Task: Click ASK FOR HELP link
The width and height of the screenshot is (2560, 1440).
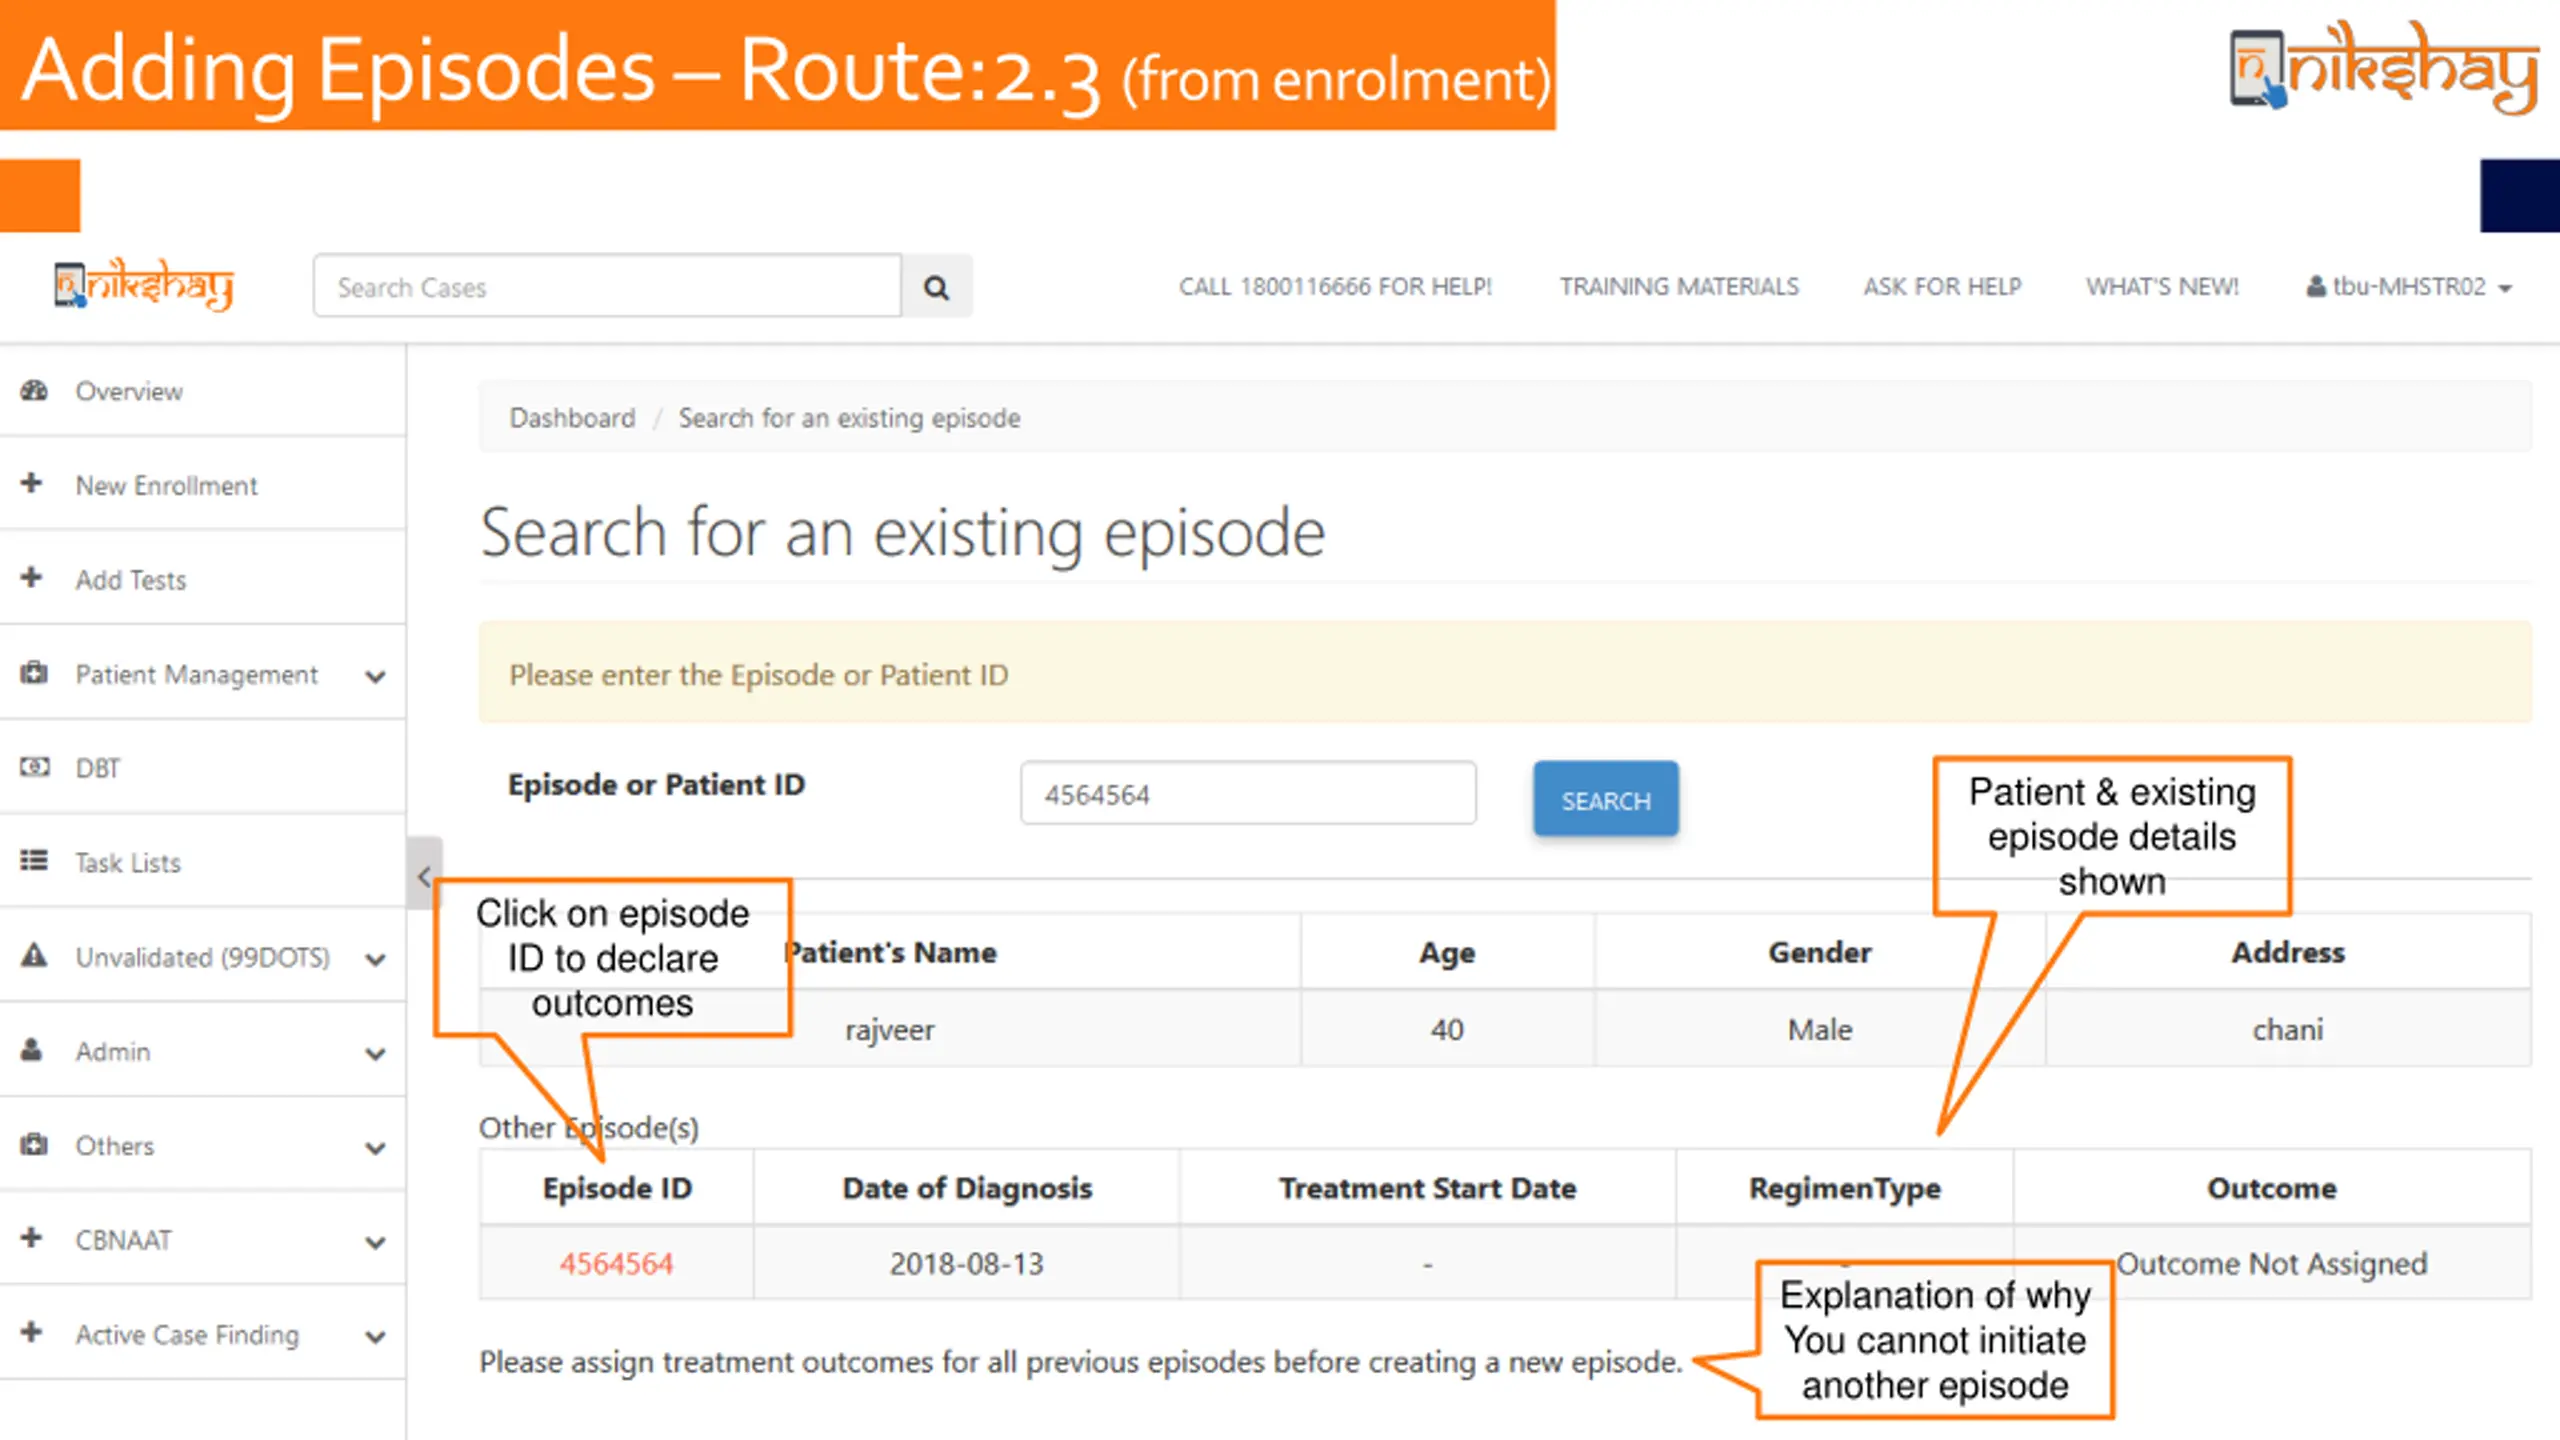Action: click(x=1942, y=287)
